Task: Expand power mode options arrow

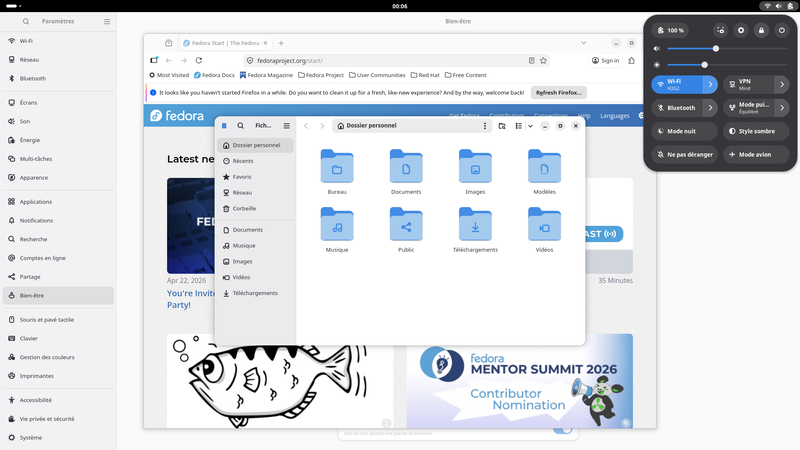Action: 782,108
